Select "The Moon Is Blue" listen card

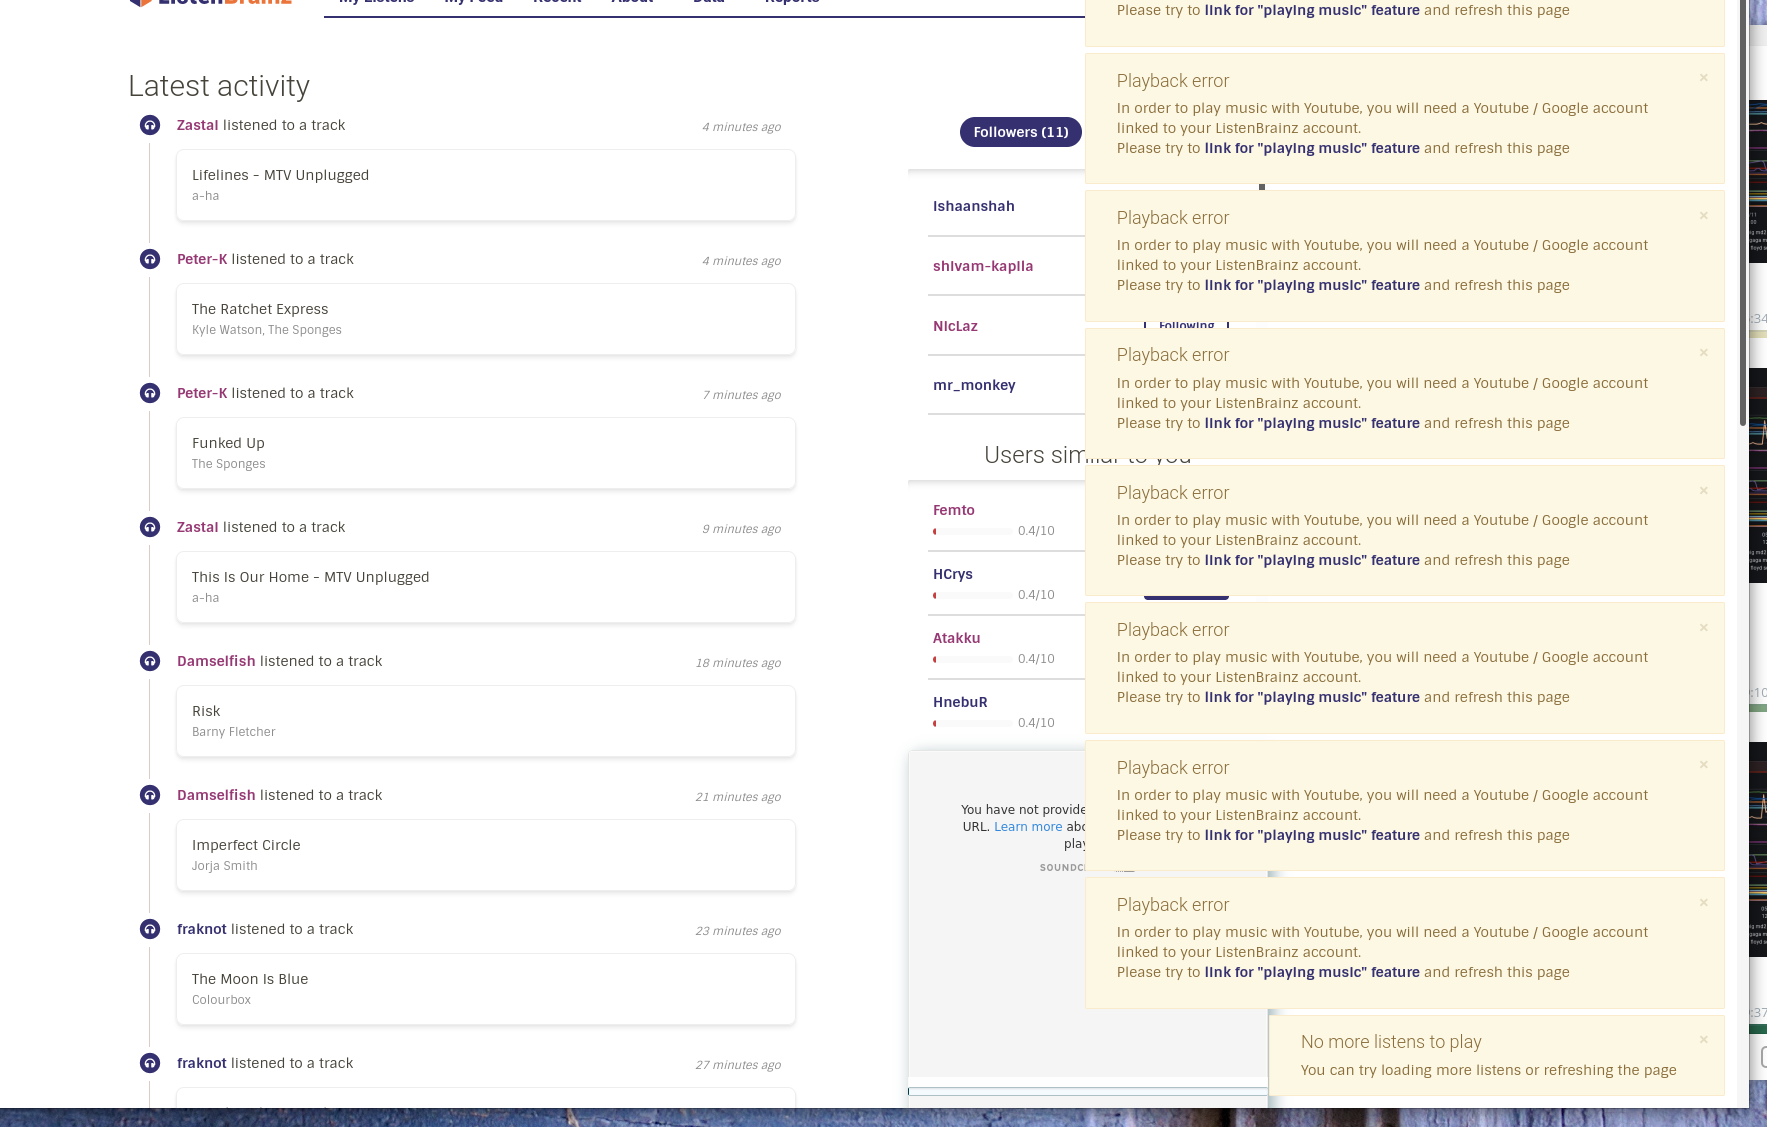[x=485, y=989]
